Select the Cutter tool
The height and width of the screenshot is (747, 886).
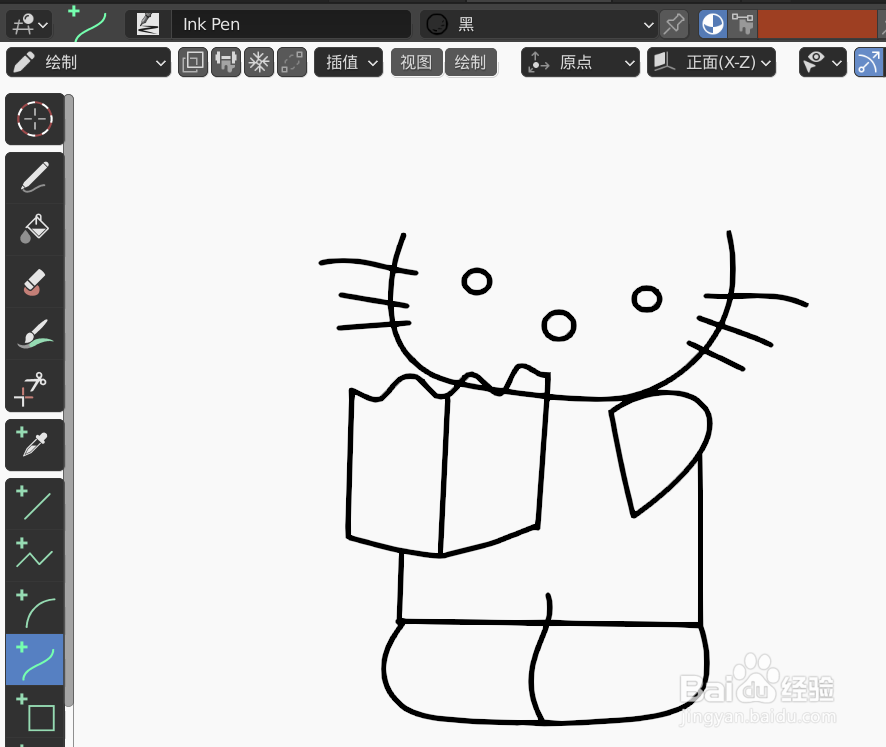pos(34,387)
